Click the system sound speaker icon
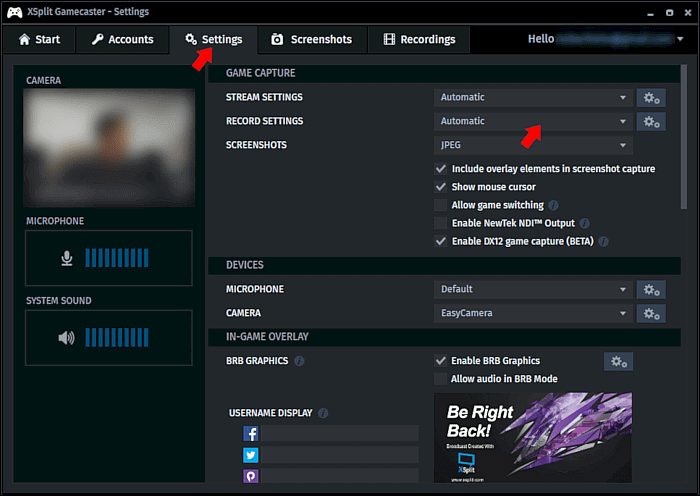700x496 pixels. [x=66, y=338]
